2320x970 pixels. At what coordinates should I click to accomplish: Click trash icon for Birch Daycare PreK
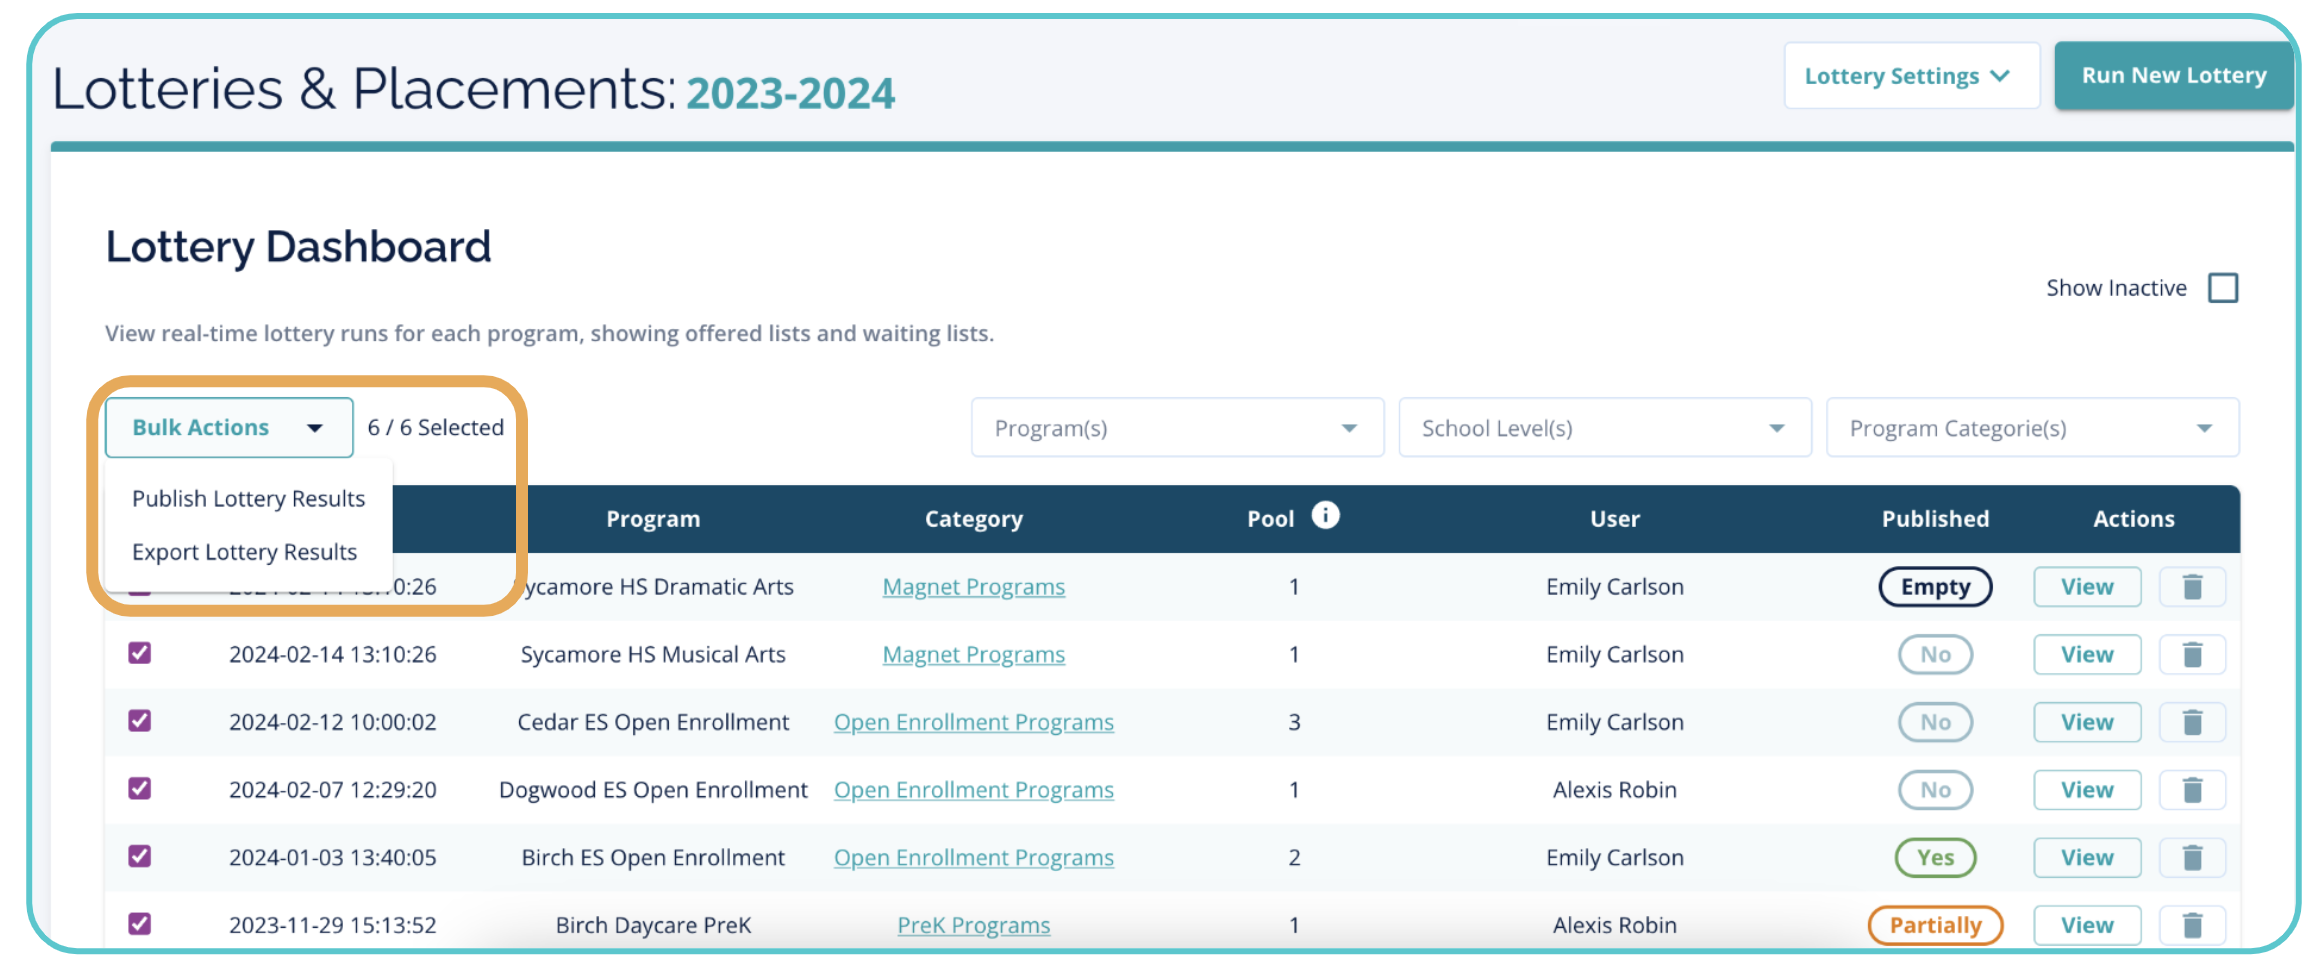pyautogui.click(x=2191, y=925)
